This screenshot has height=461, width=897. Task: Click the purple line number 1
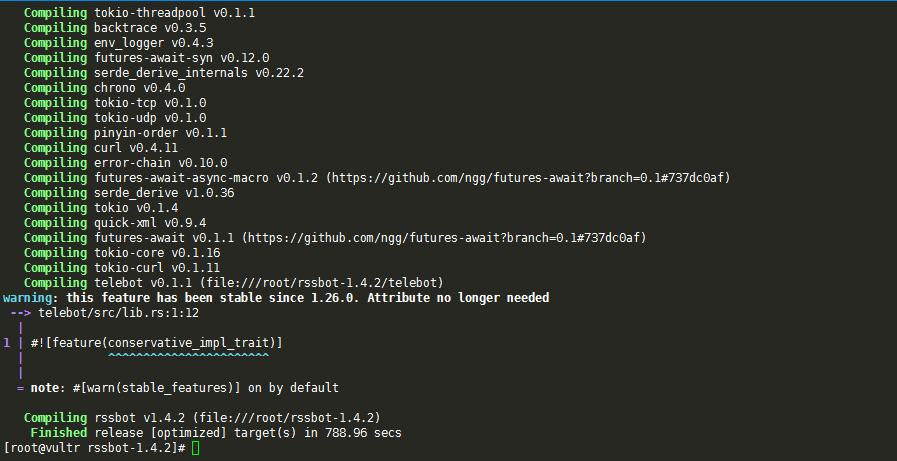coord(7,343)
